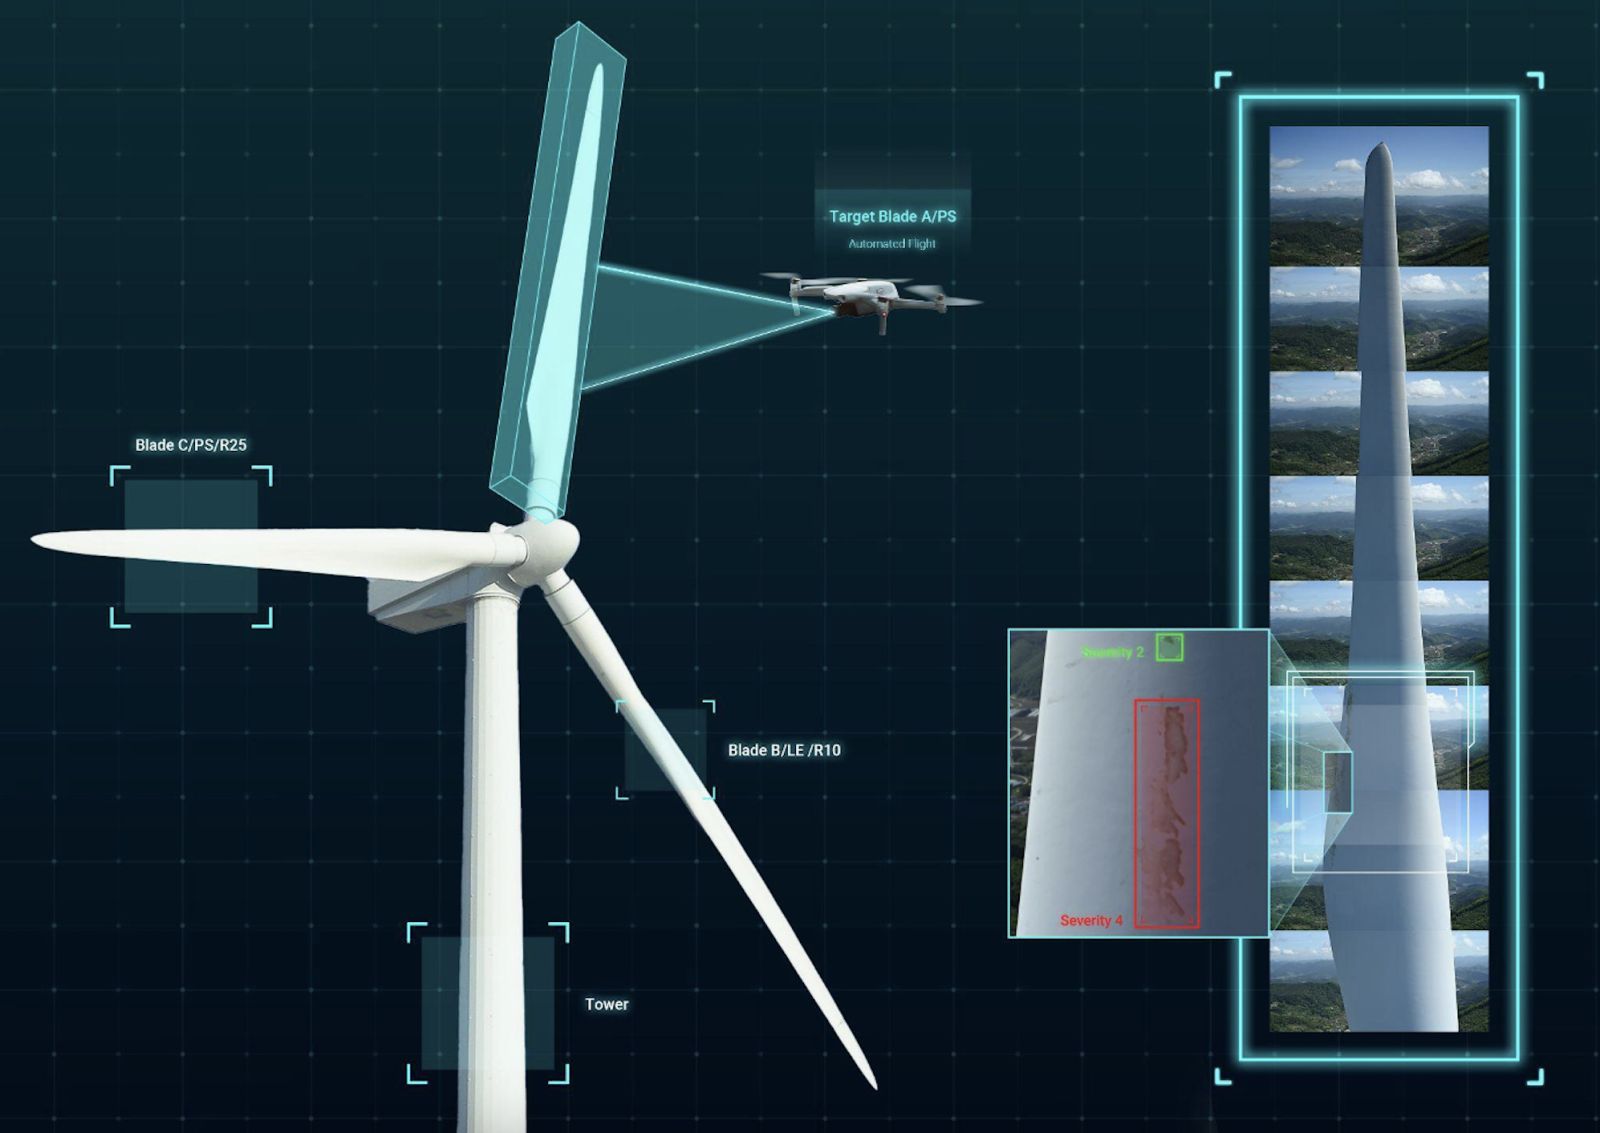Select the Severity 2 green defect box
The width and height of the screenshot is (1600, 1133).
tap(1169, 647)
